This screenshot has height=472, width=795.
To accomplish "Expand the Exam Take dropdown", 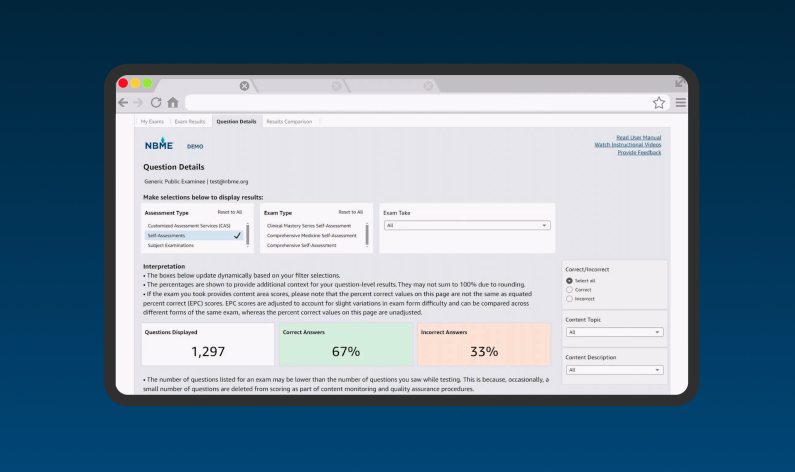I will coord(467,225).
